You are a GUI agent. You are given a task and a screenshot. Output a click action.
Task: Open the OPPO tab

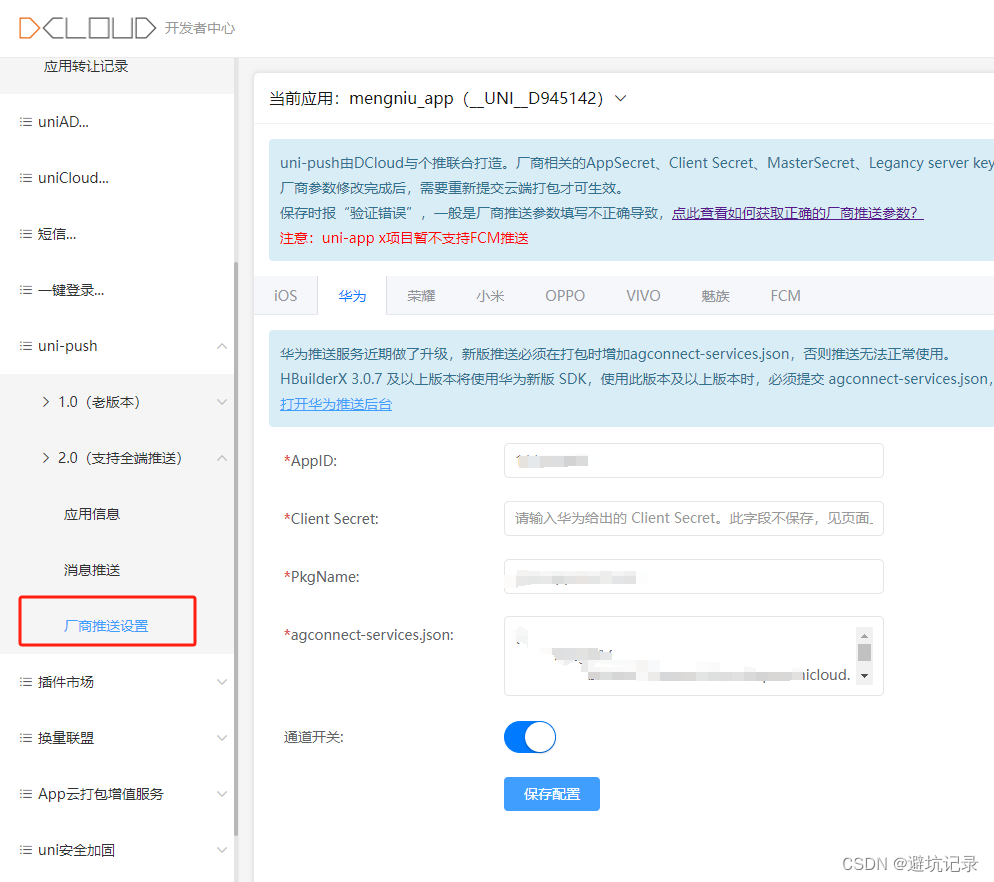565,295
